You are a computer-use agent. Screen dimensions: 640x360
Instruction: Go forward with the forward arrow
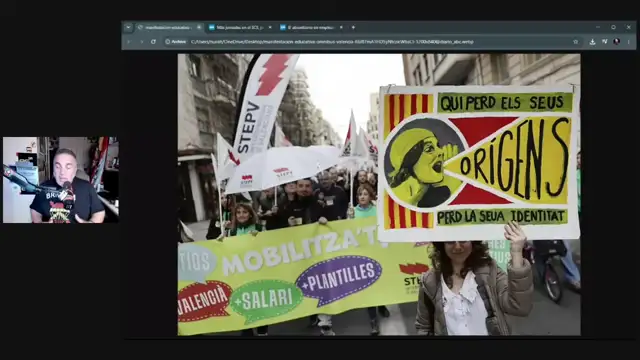pos(141,42)
